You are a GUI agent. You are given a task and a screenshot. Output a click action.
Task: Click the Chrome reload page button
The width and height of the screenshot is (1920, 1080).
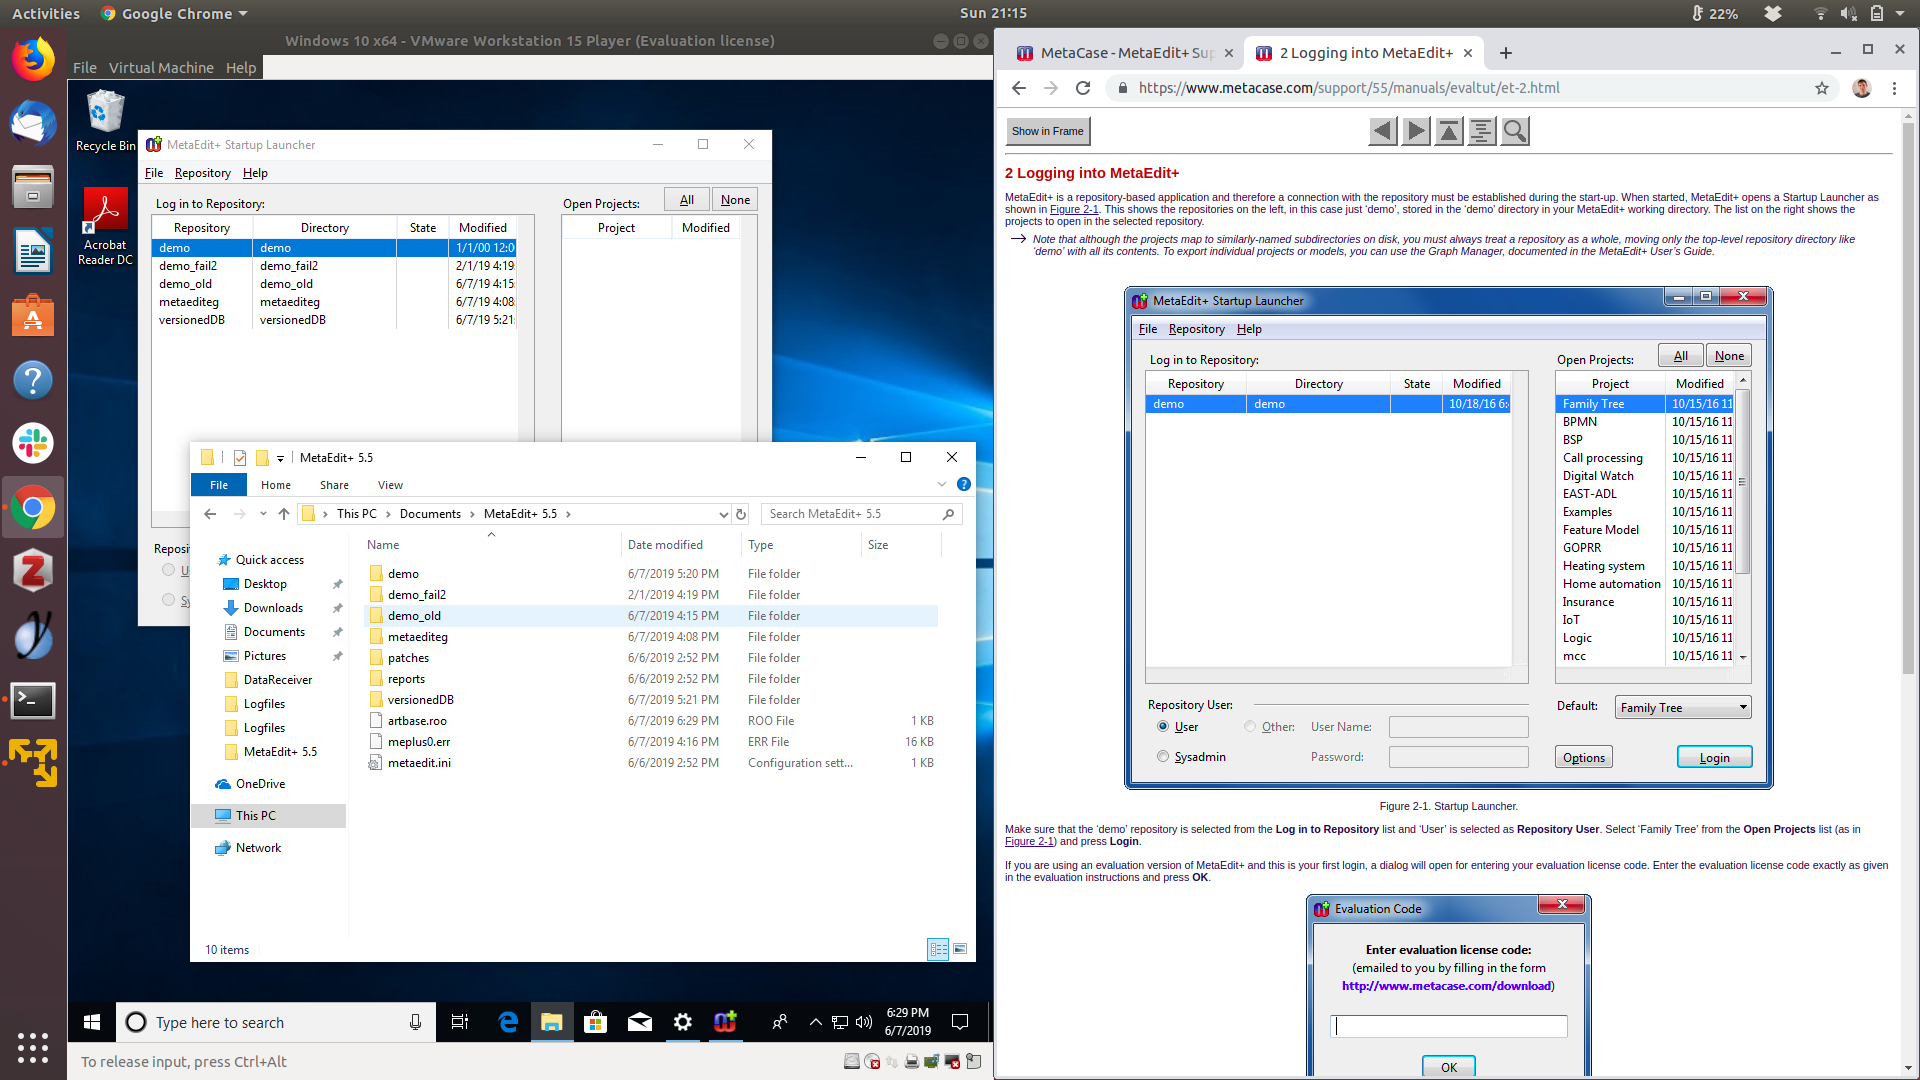pos(1082,88)
